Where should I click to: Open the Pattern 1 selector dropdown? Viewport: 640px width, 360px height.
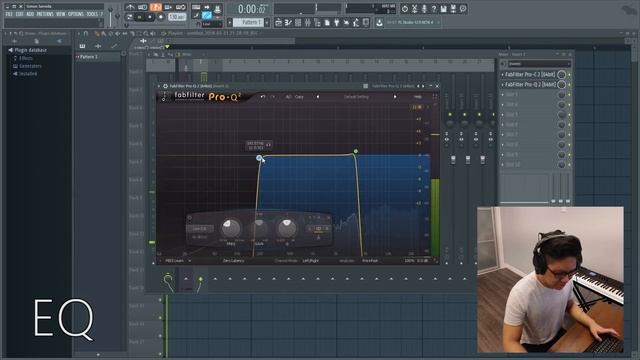tap(249, 22)
